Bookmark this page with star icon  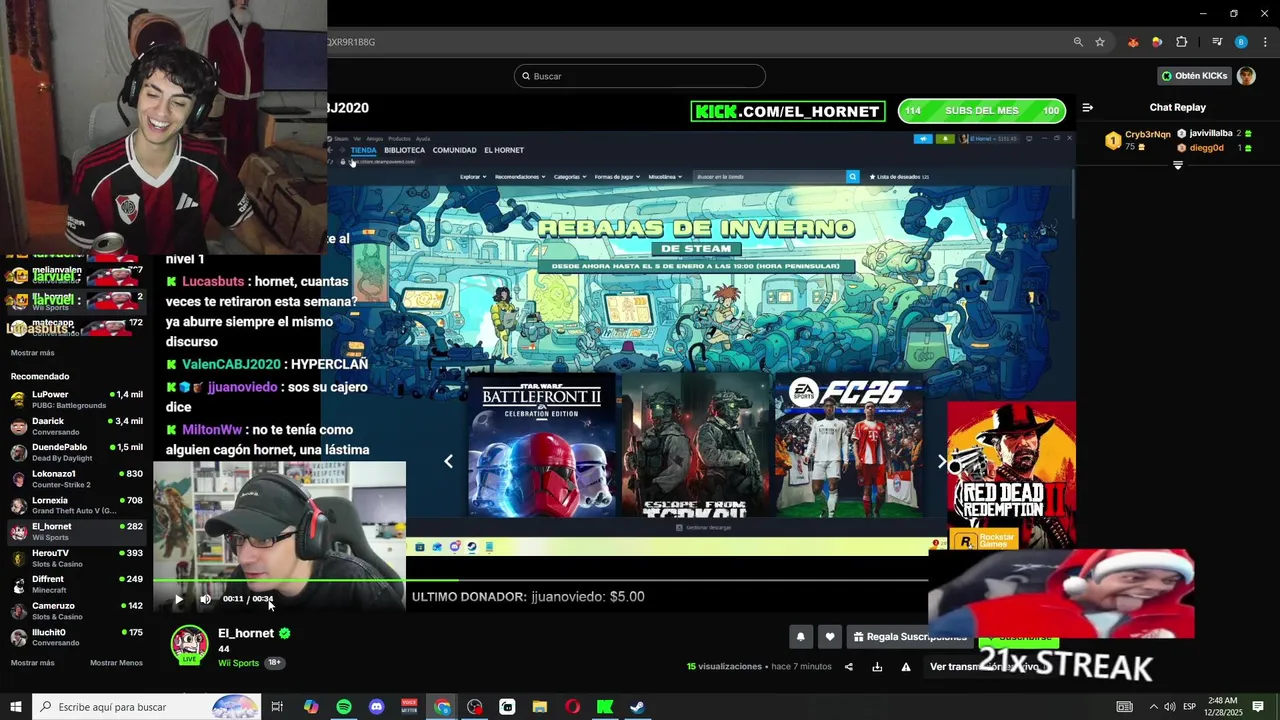(1100, 42)
